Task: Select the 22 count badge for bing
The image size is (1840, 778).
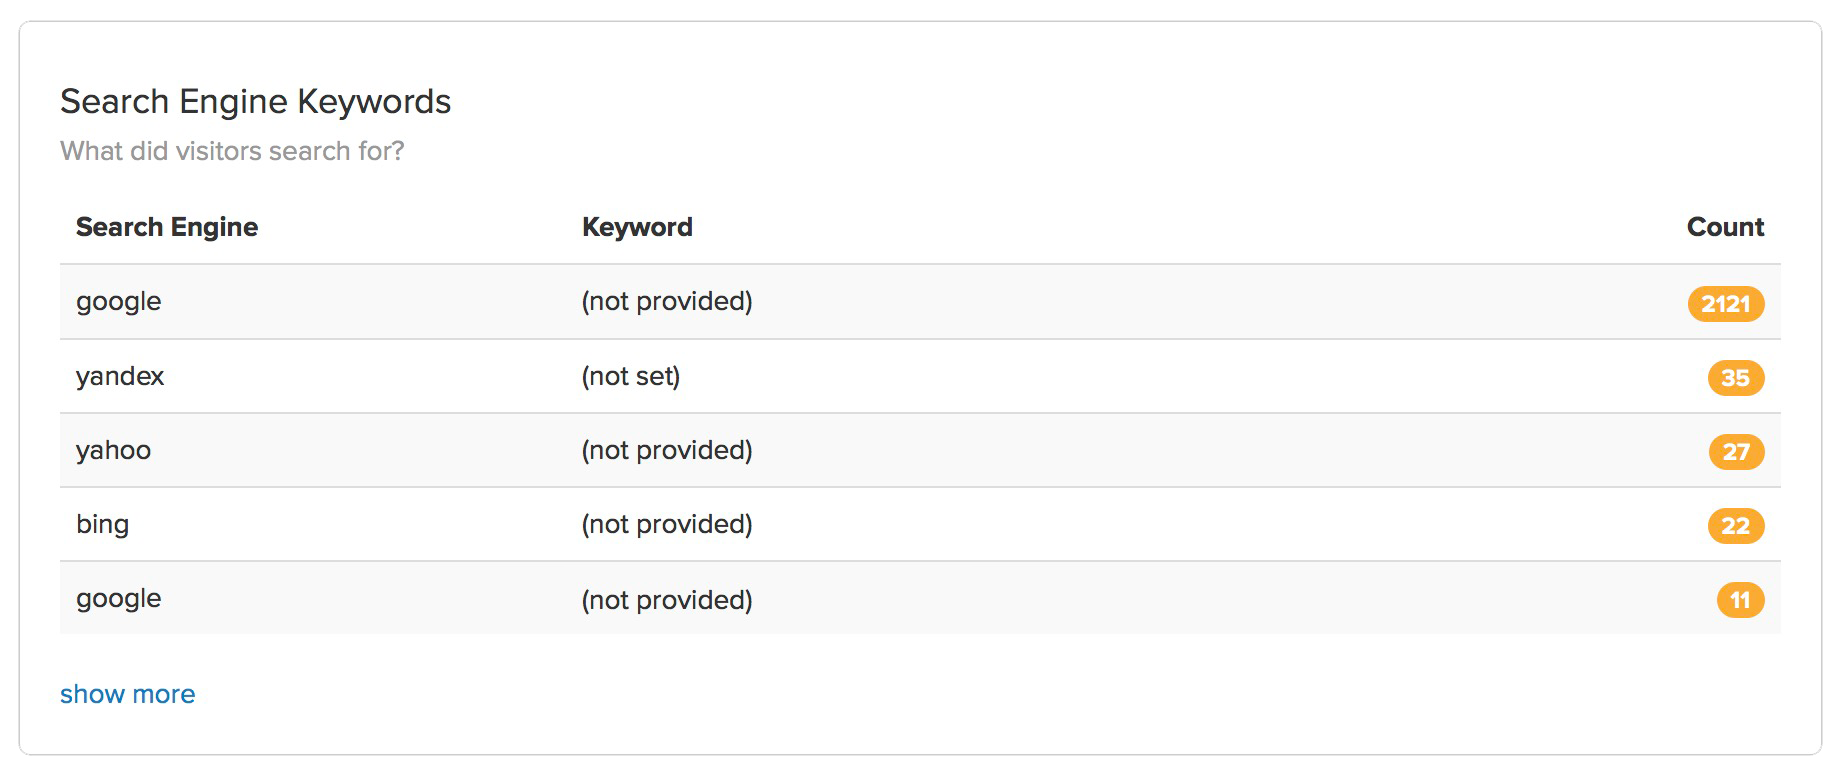Action: [1736, 526]
